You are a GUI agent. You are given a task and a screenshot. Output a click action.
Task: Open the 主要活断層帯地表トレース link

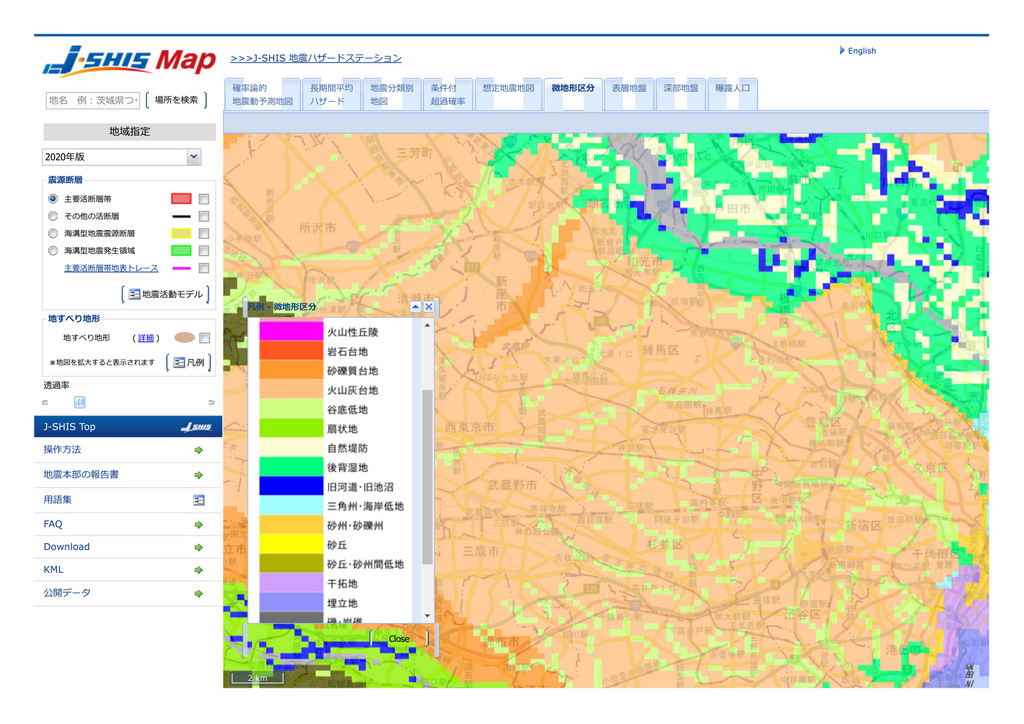(x=111, y=268)
